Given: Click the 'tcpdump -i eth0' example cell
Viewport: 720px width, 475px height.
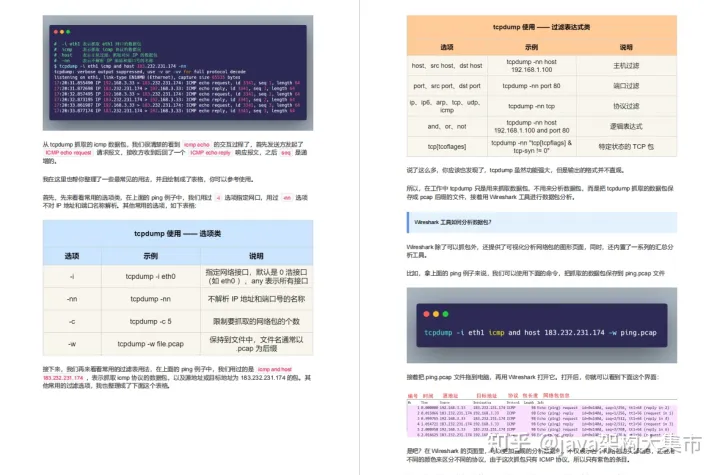Looking at the screenshot, I should [151, 277].
